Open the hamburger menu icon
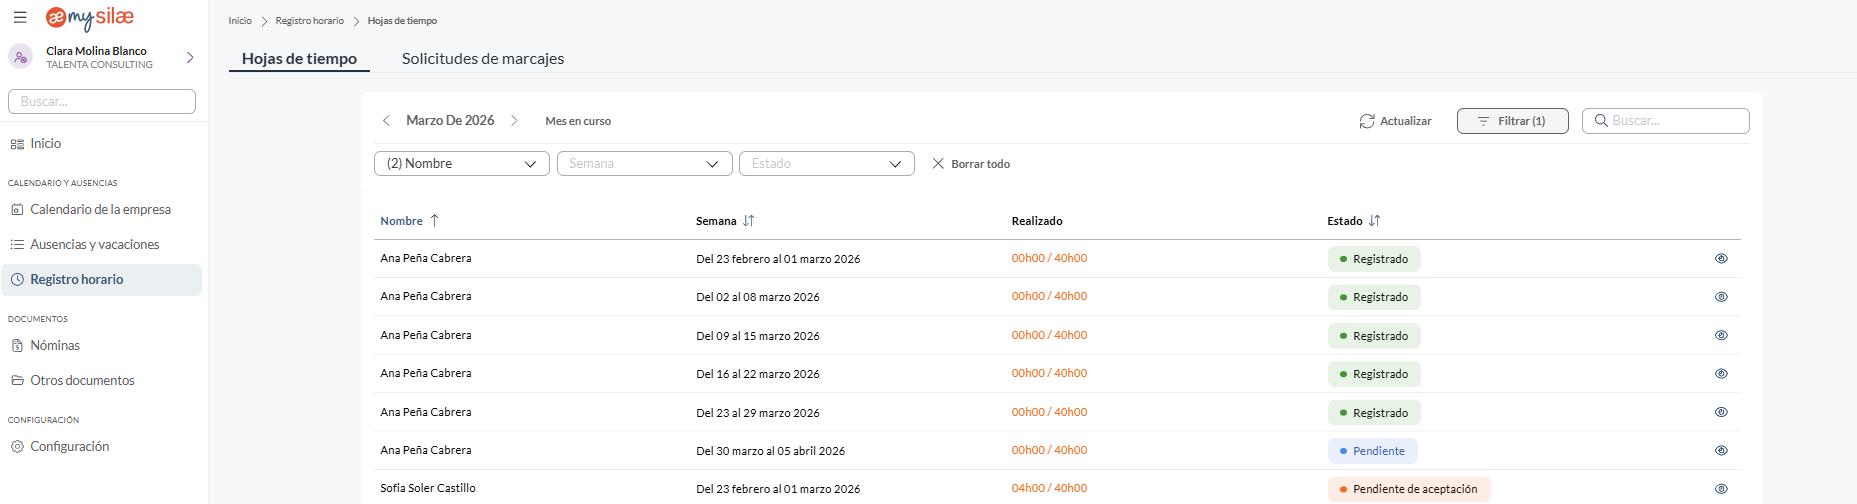The width and height of the screenshot is (1857, 504). click(x=20, y=17)
